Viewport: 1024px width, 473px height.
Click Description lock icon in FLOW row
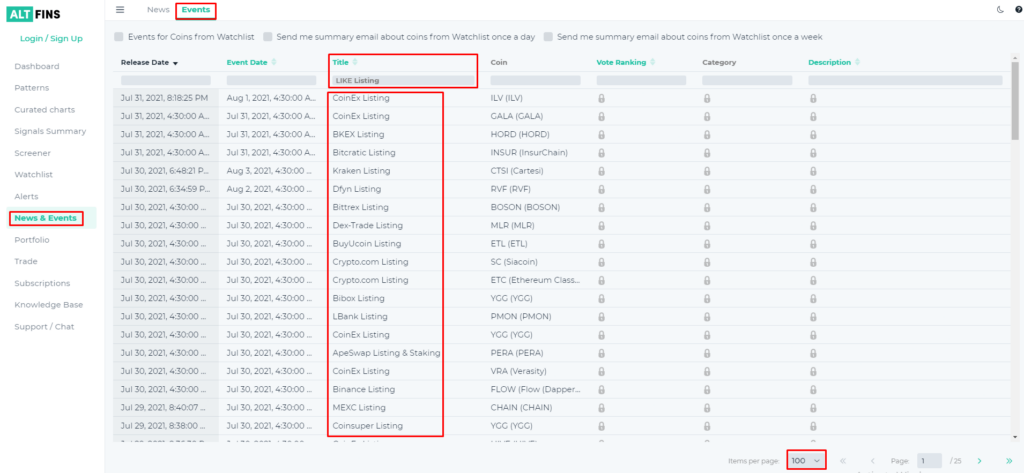click(x=813, y=389)
